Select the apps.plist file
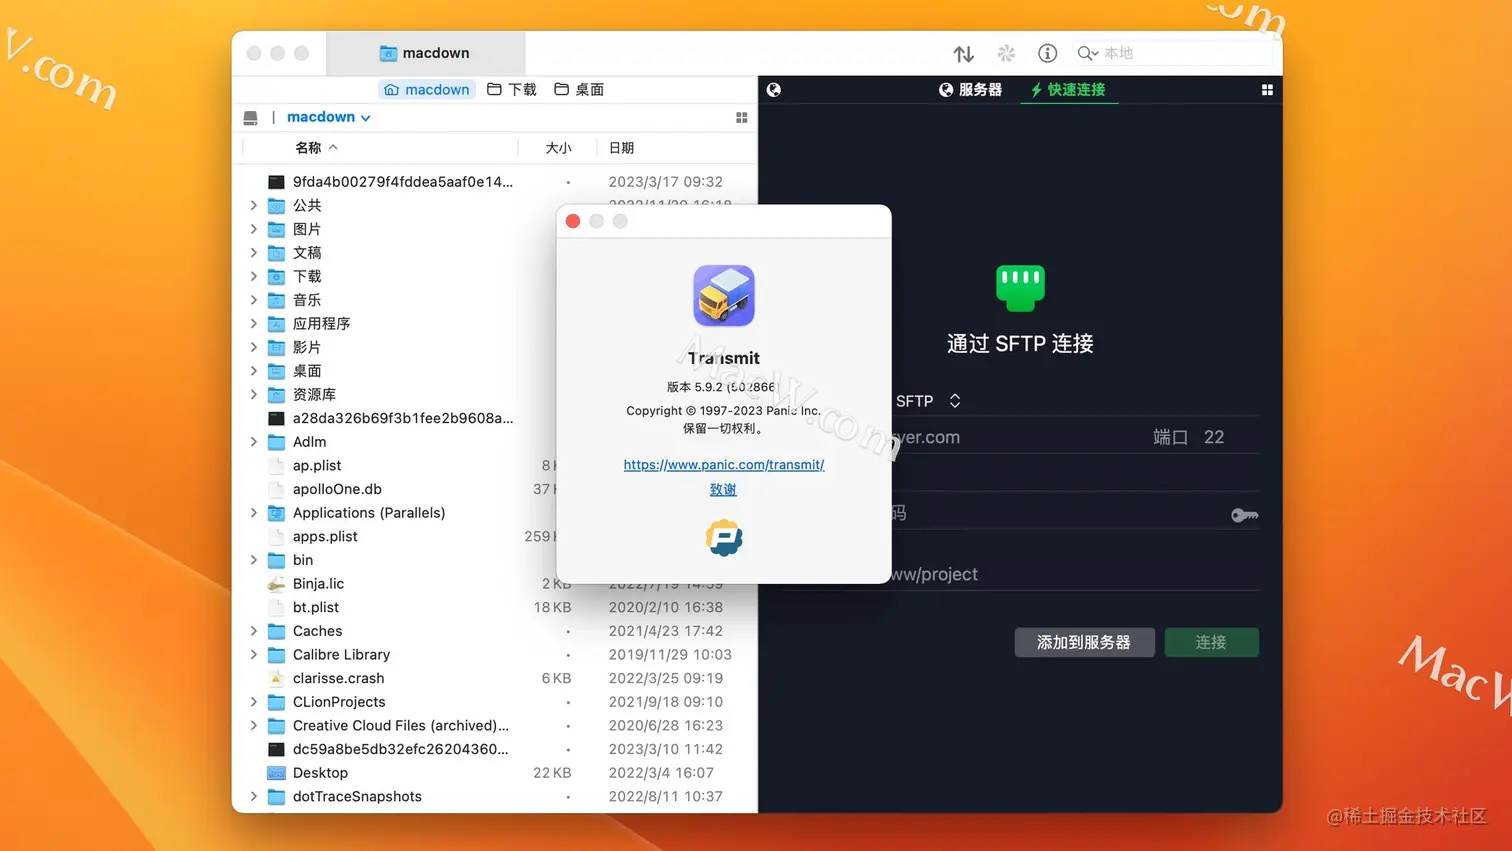1512x851 pixels. [x=325, y=536]
